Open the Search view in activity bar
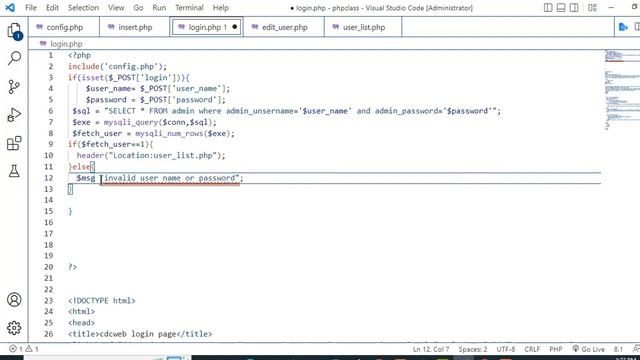The image size is (640, 360). 14,58
